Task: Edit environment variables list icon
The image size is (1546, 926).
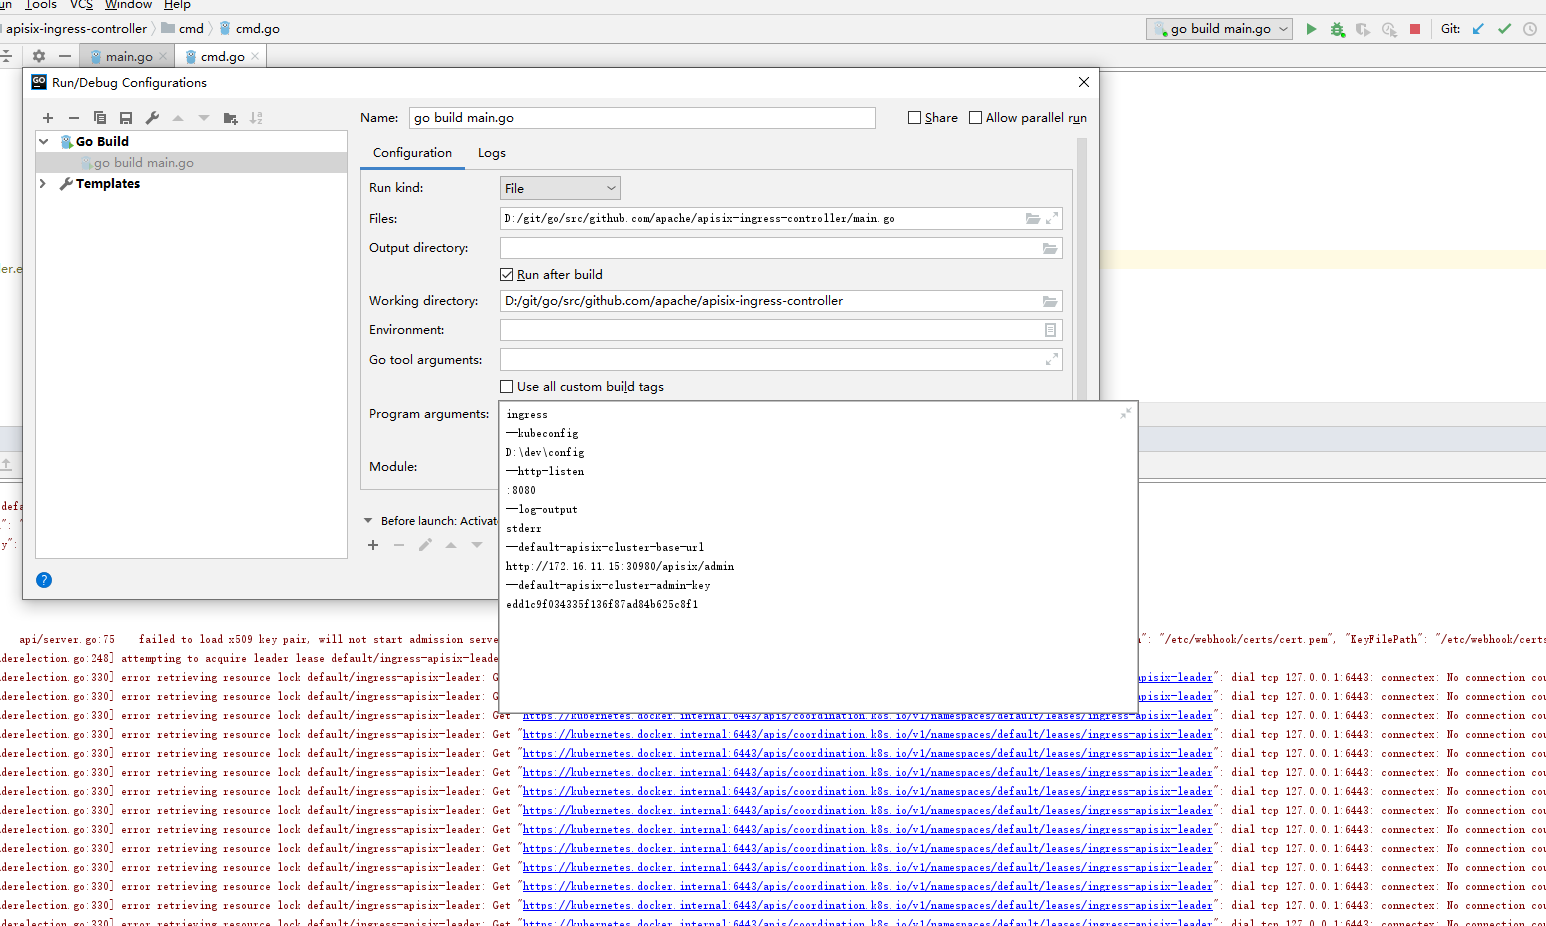Action: (x=1050, y=330)
